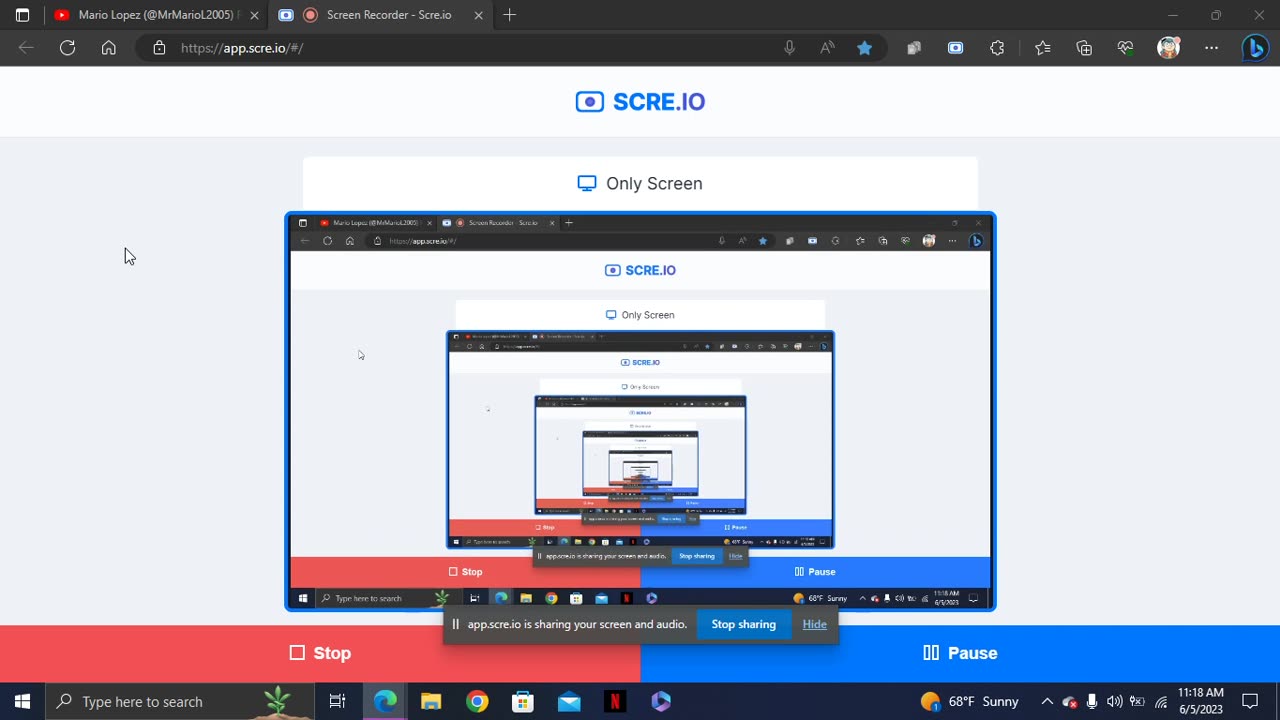
Task: Open the 68°F Sunny weather widget
Action: [x=969, y=701]
